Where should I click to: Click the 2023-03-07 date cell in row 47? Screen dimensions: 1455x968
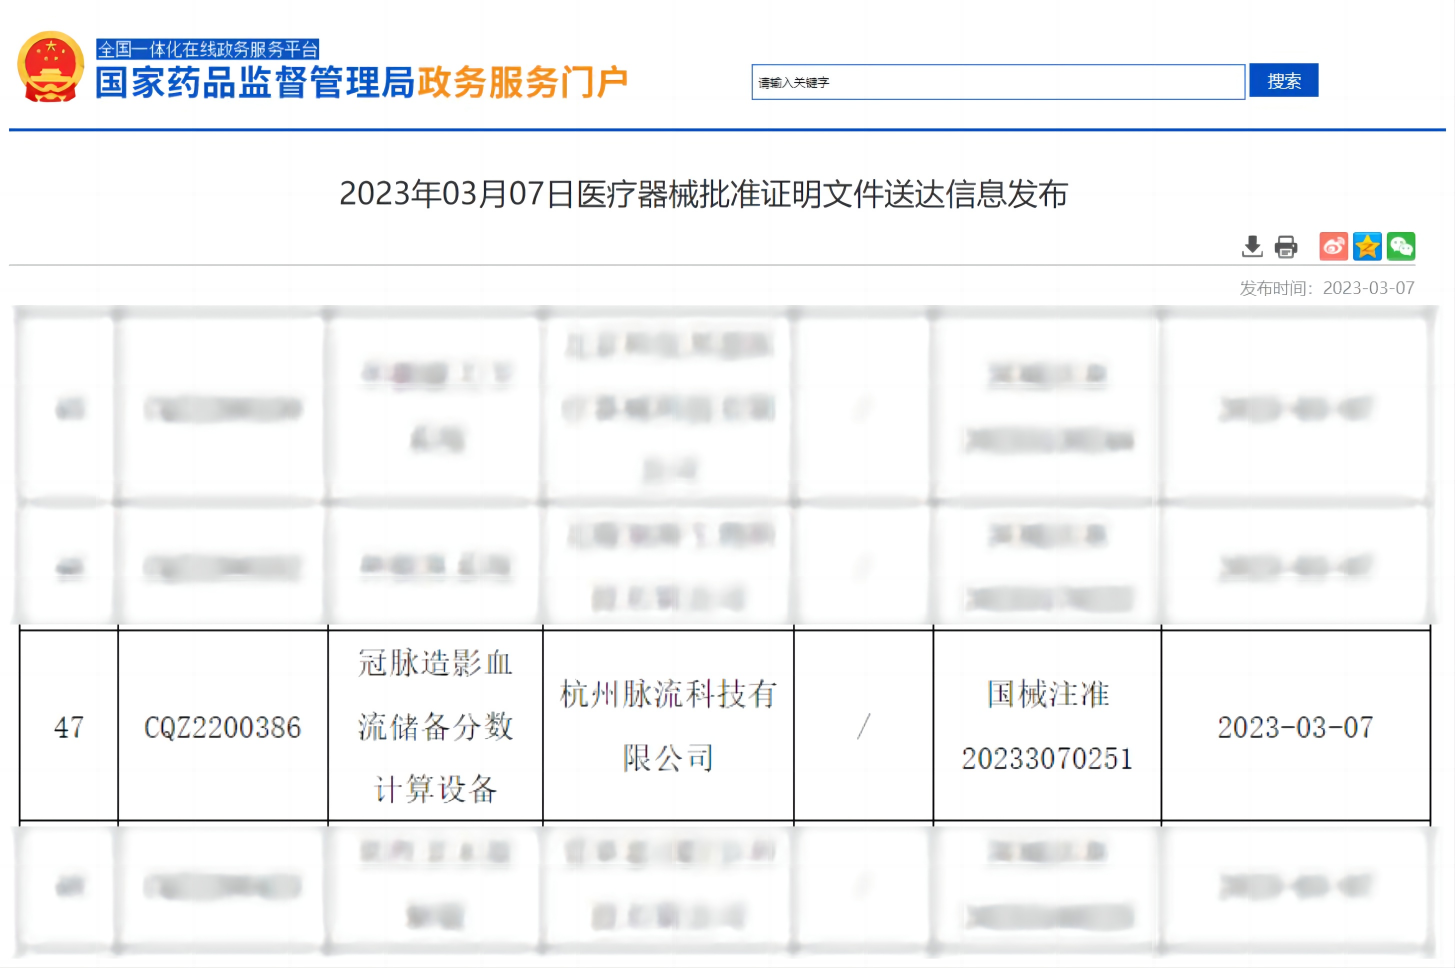(1295, 727)
